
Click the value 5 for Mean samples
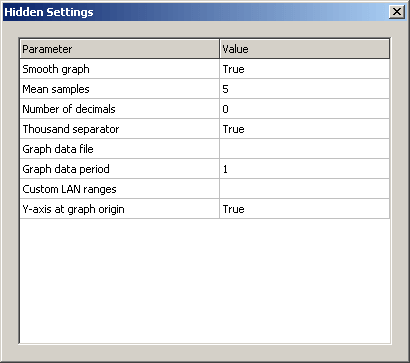pos(304,89)
